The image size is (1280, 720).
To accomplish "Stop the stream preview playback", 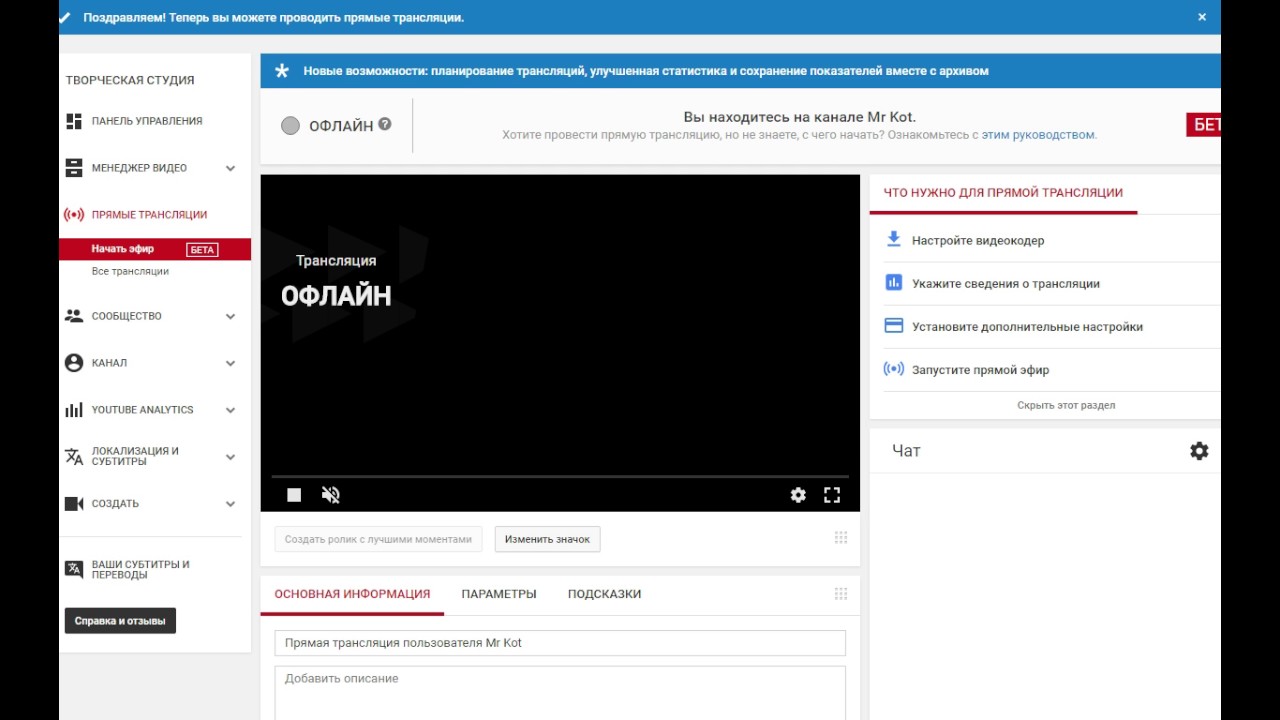I will point(294,495).
